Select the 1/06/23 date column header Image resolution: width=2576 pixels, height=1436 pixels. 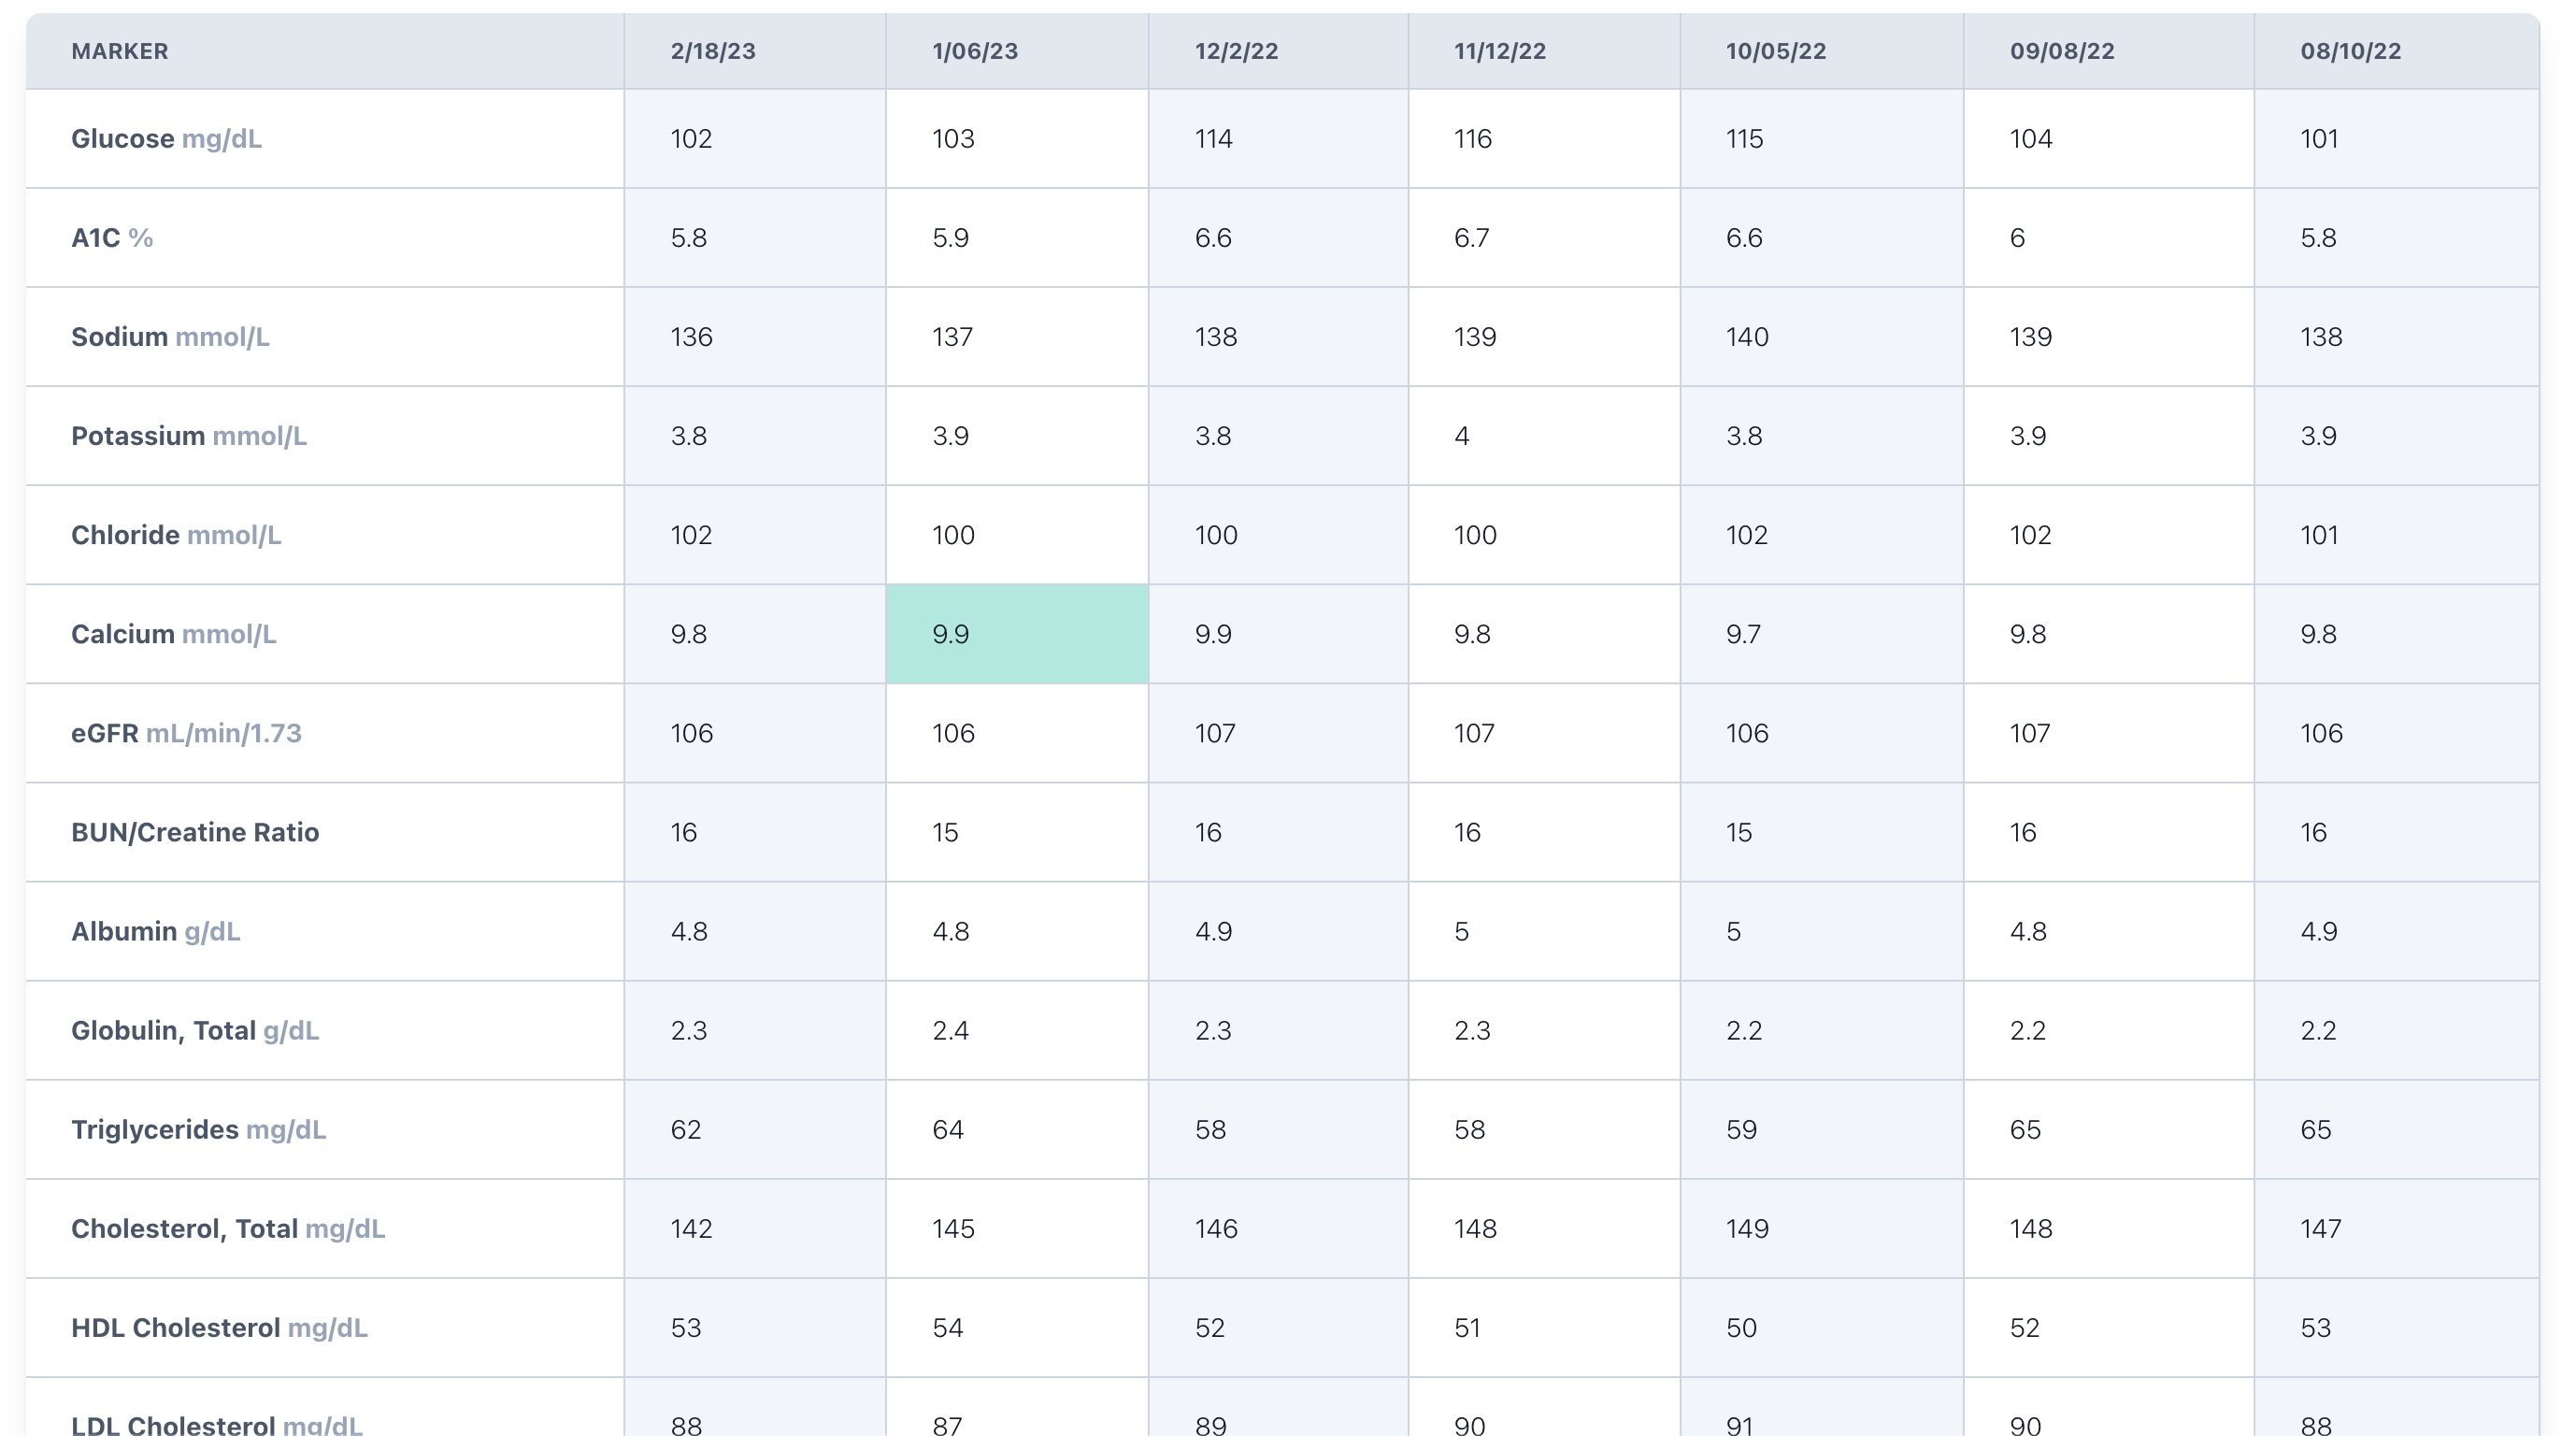pos(975,51)
